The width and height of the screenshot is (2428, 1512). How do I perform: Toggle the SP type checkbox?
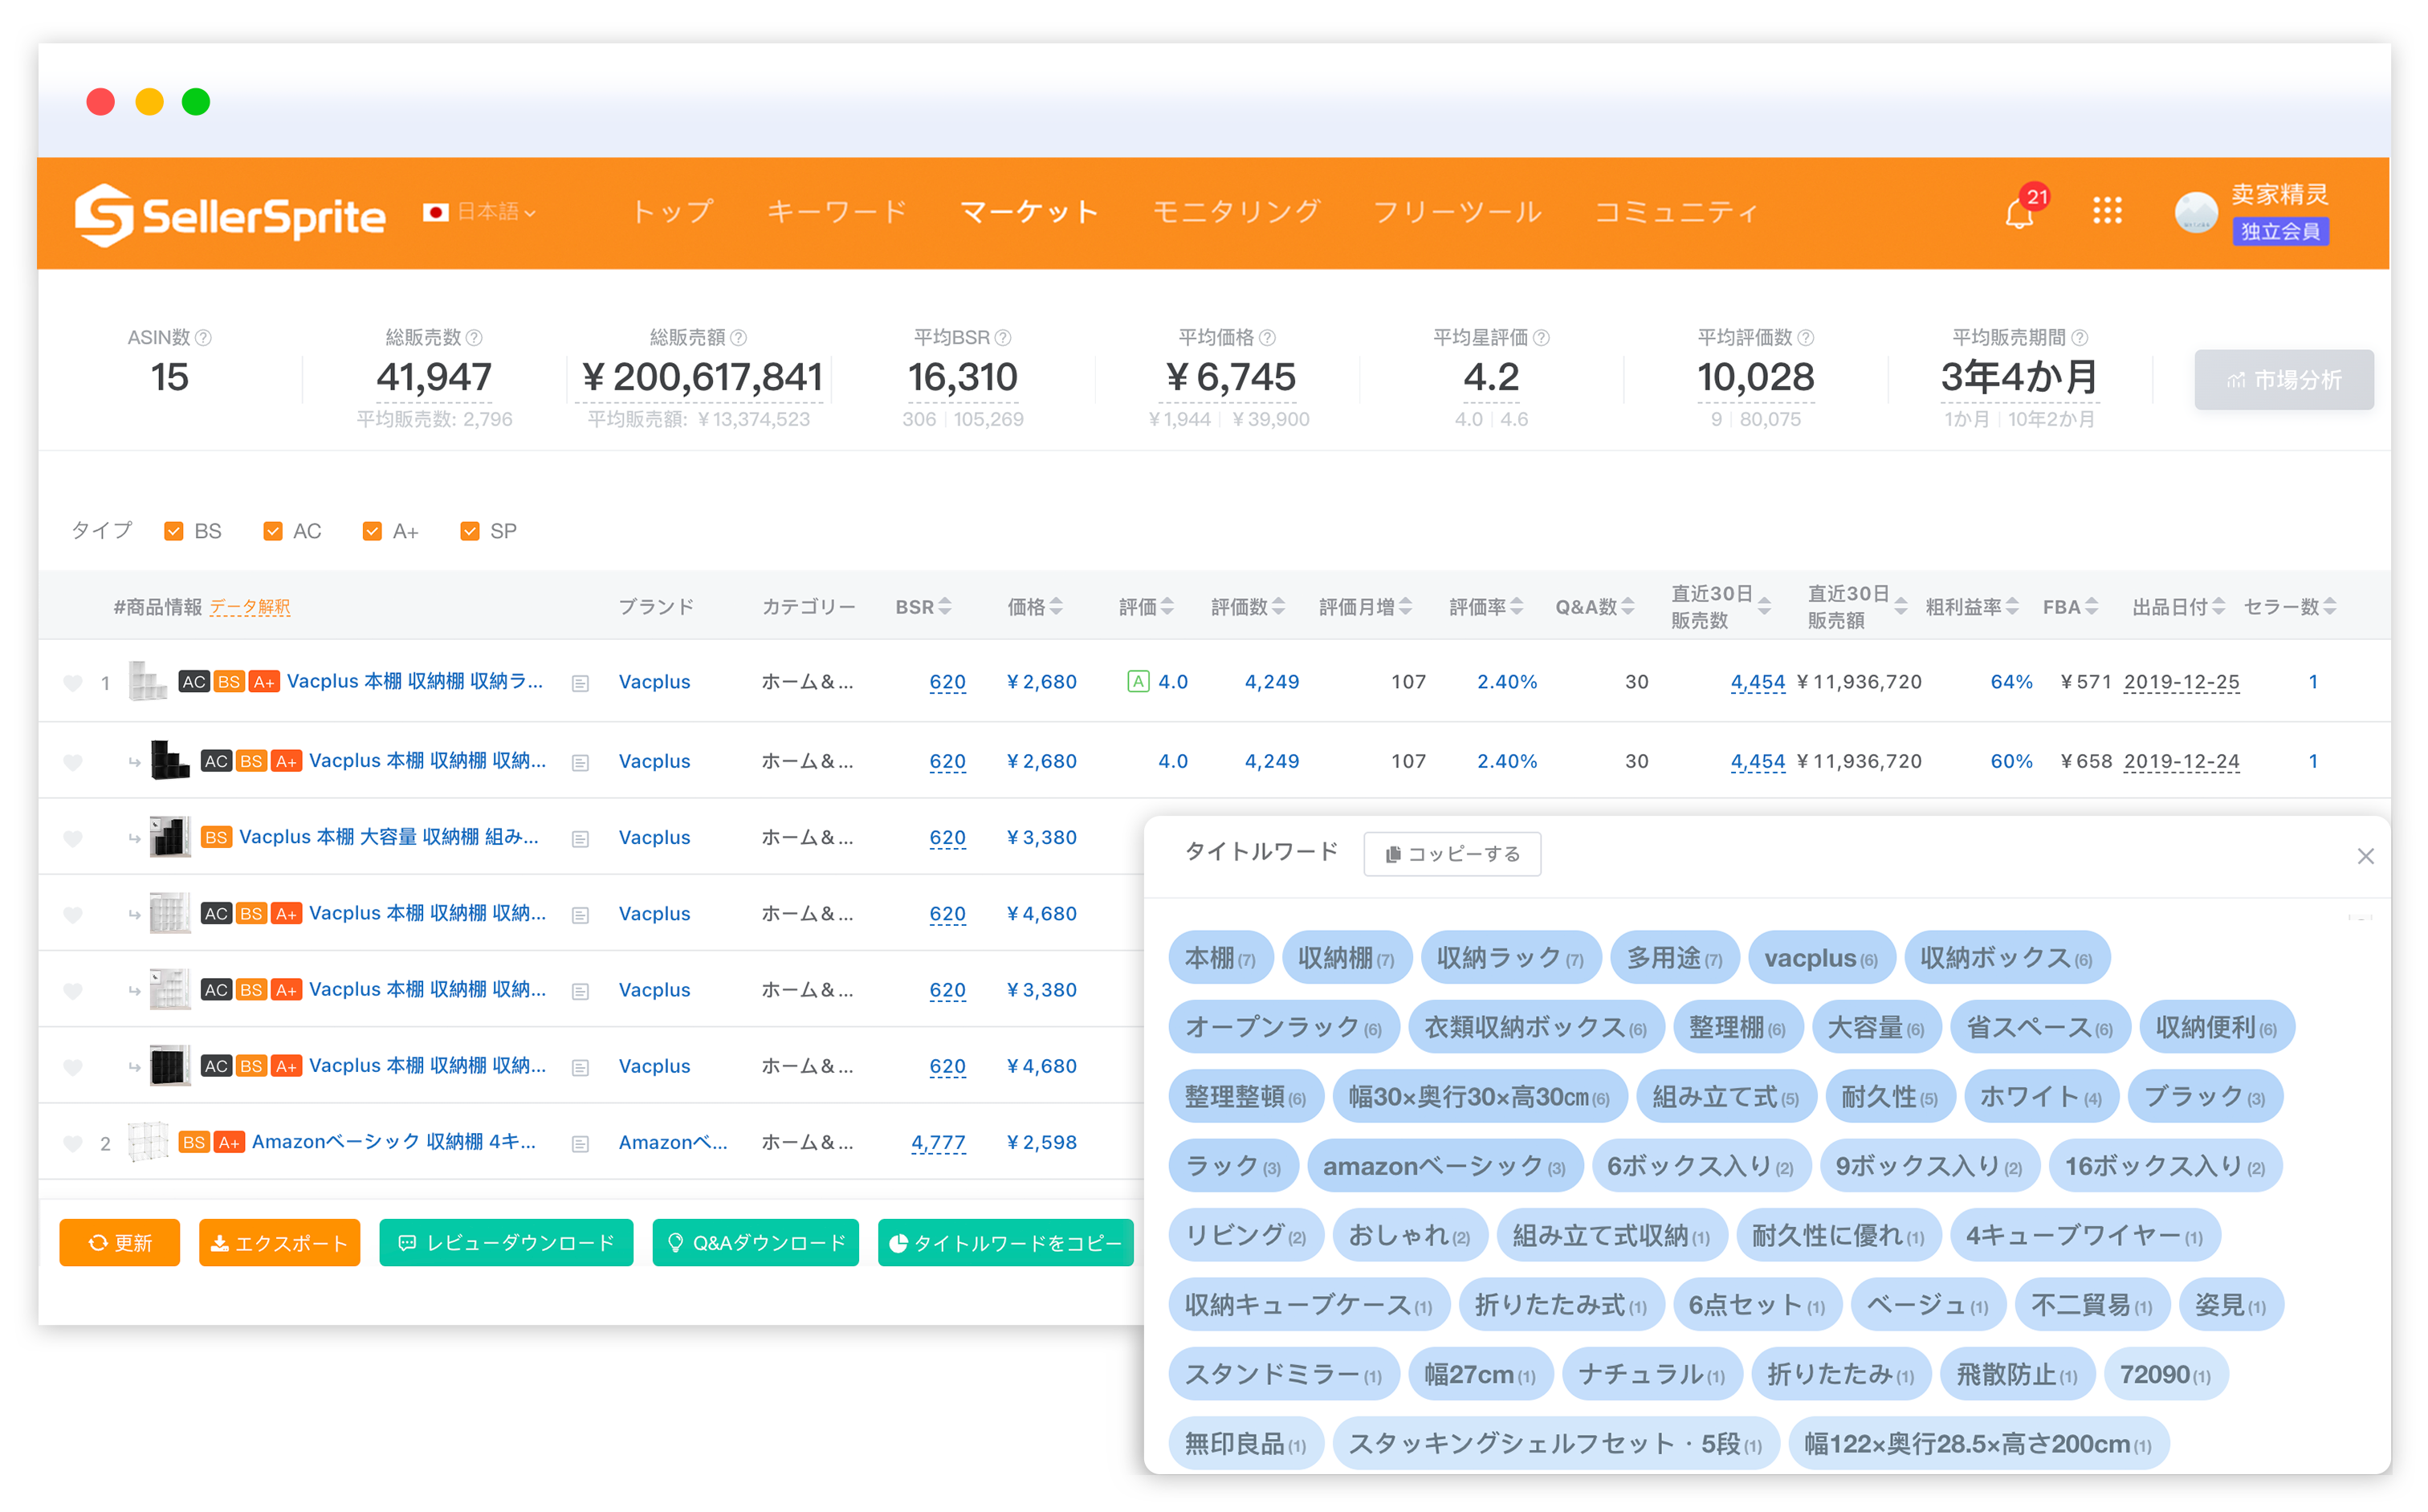point(470,531)
